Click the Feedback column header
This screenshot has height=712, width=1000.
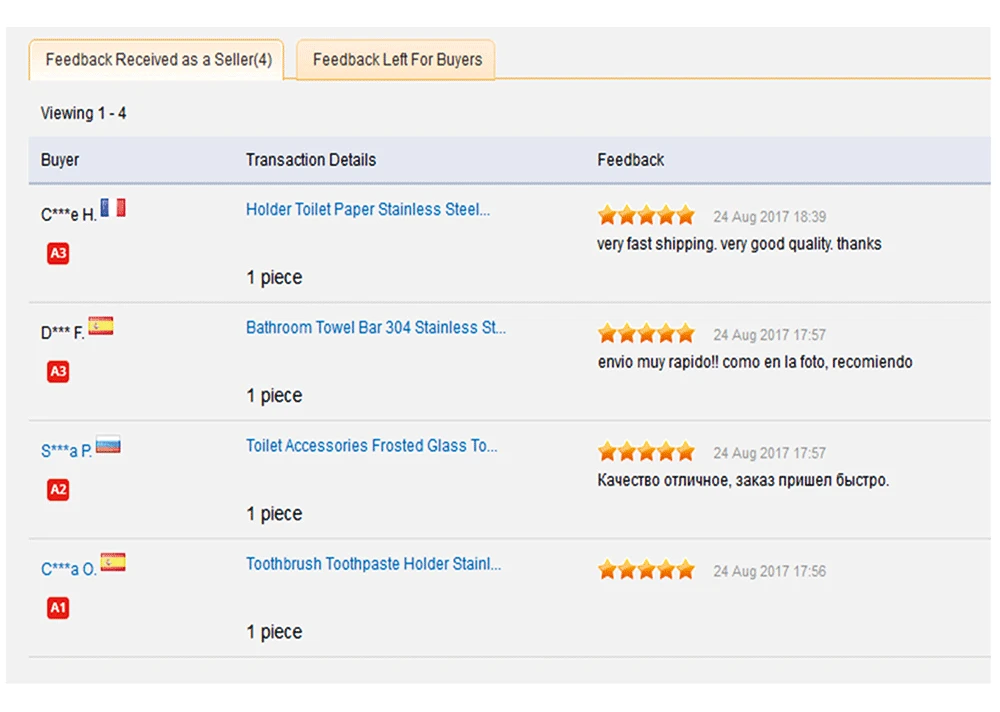pos(631,160)
